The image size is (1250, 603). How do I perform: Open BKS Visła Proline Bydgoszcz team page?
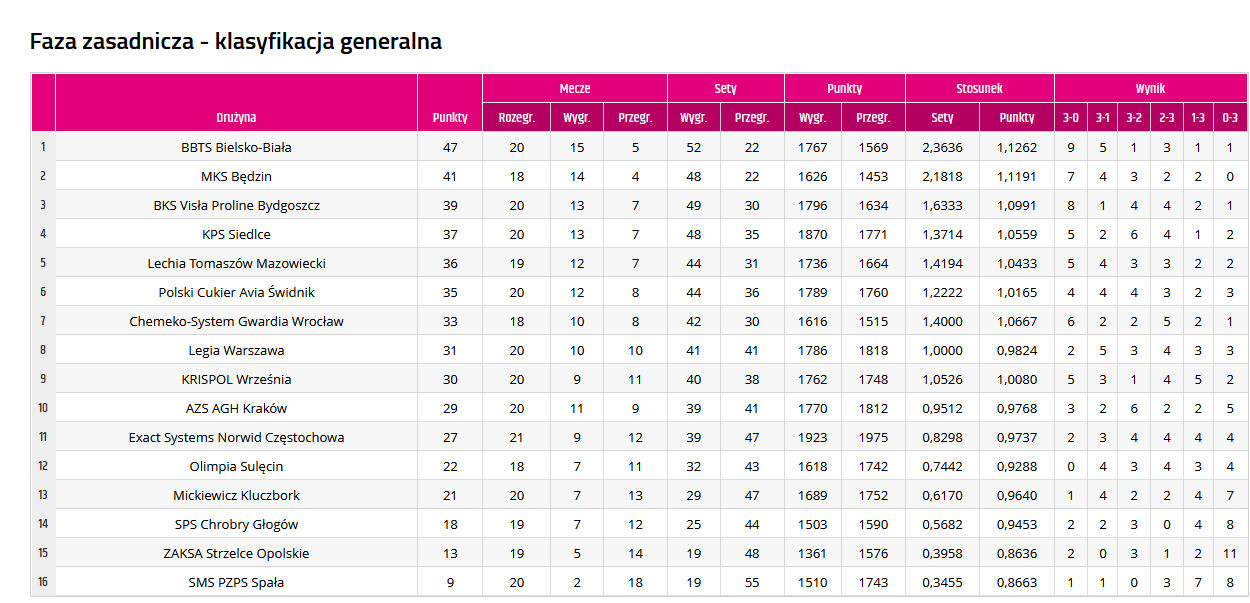point(236,205)
